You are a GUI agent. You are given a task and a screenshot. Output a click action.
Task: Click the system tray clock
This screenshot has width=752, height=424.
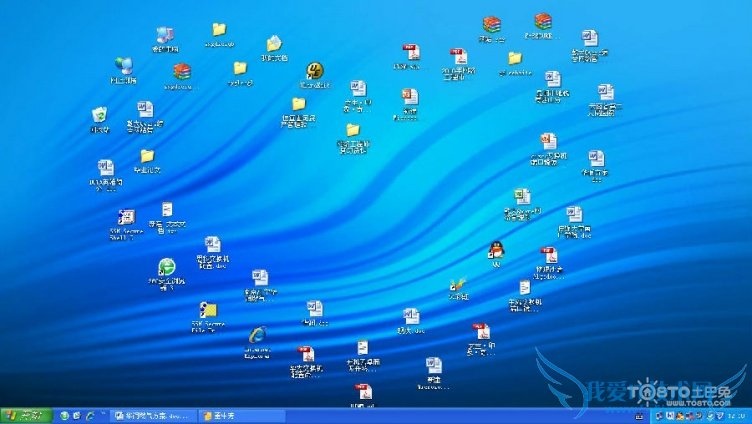tap(736, 414)
